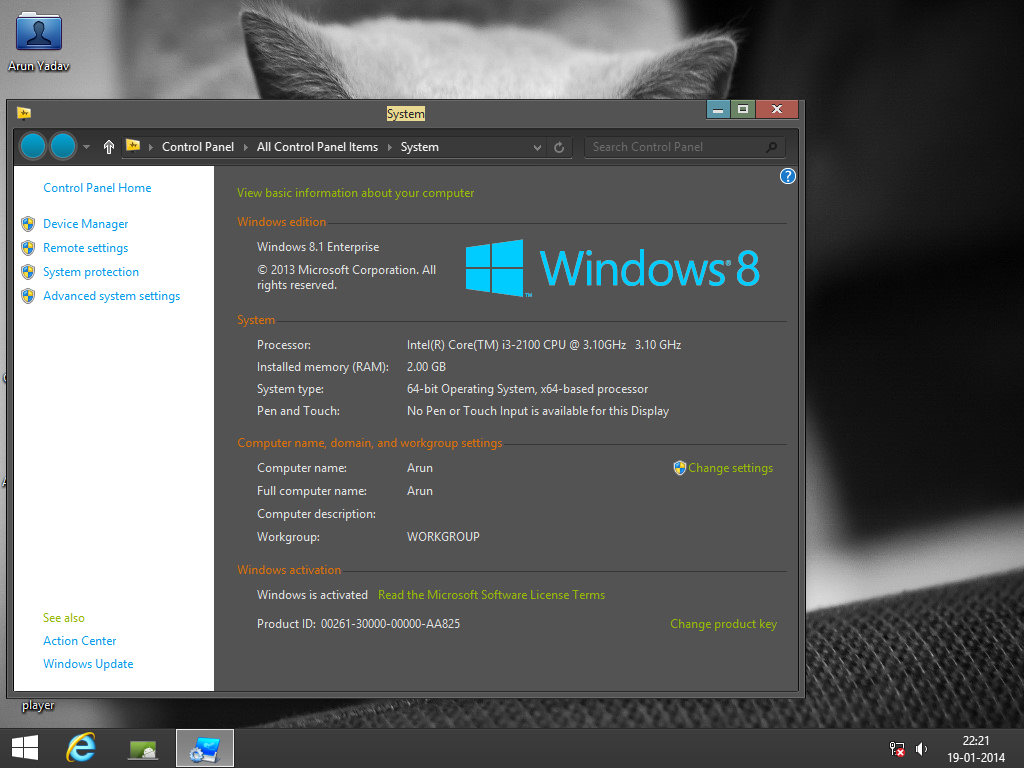Viewport: 1024px width, 768px height.
Task: Open Windows Update link
Action: (88, 664)
